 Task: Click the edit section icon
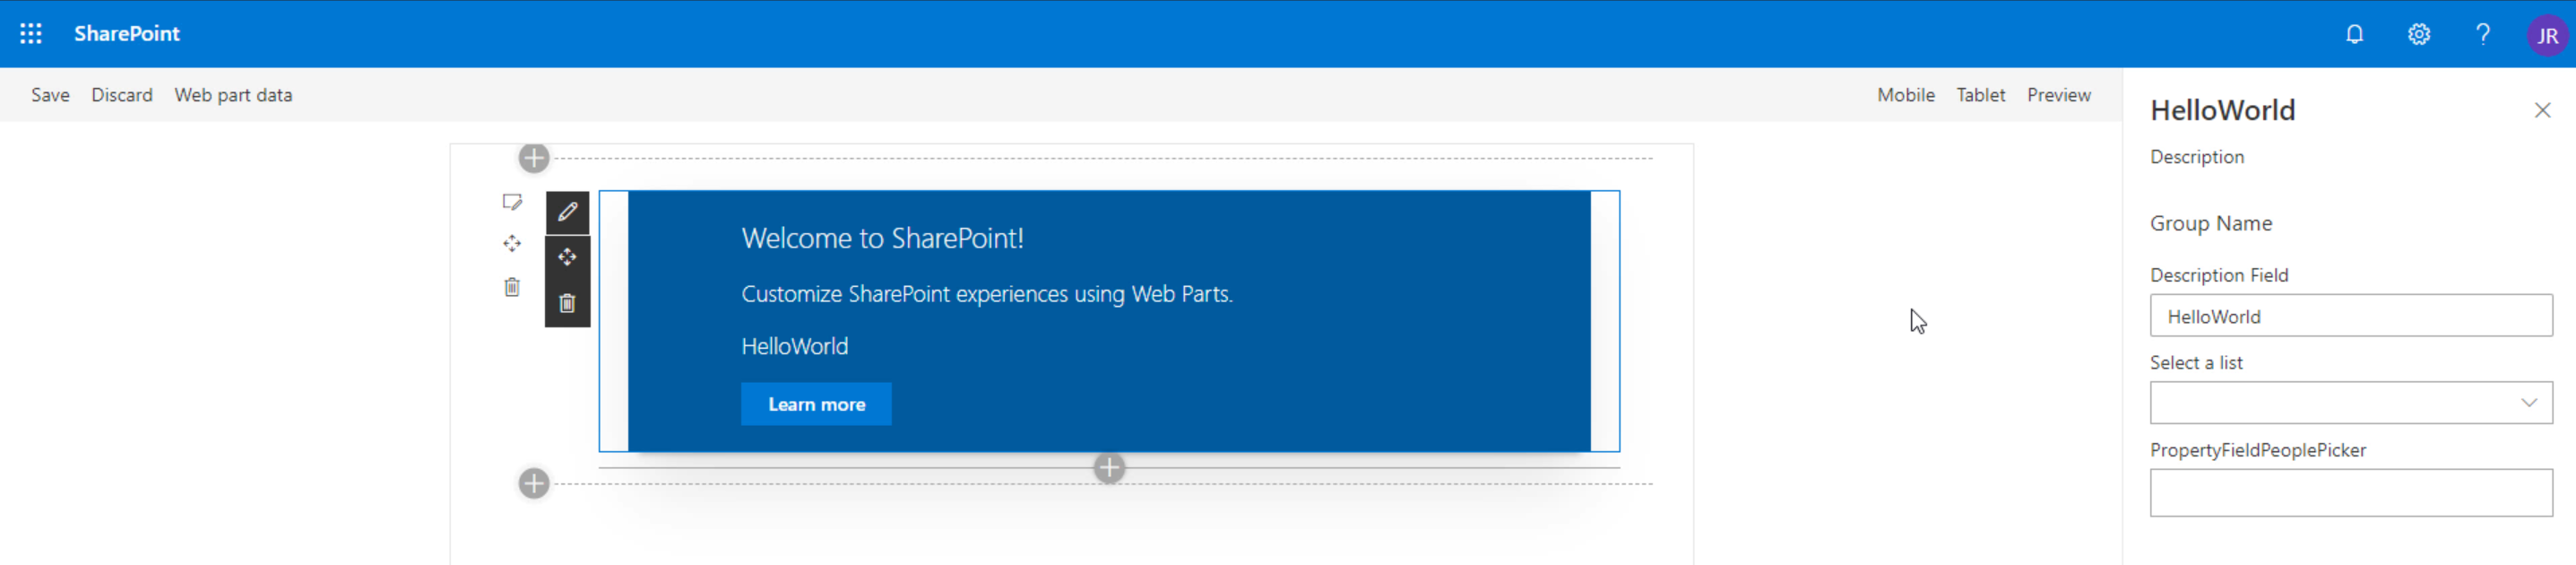pyautogui.click(x=512, y=202)
